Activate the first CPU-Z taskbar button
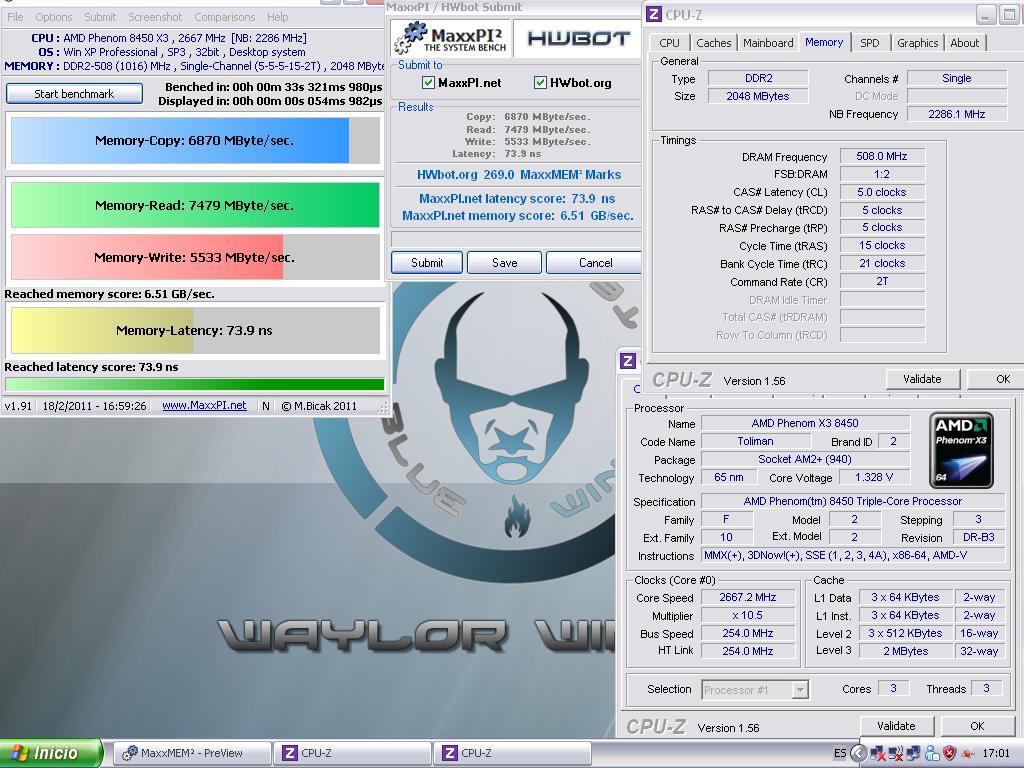Image resolution: width=1024 pixels, height=768 pixels. (353, 753)
